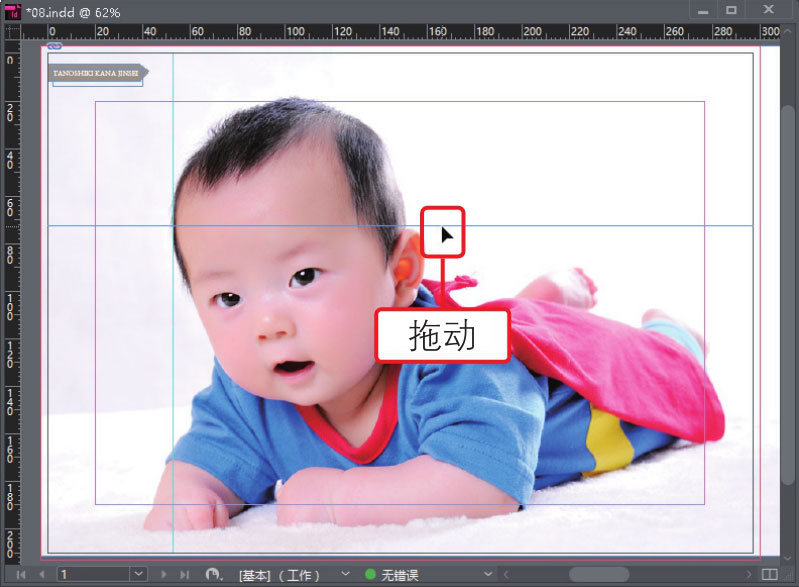799x587 pixels.
Task: Click the horizontal scrollbar right arrow
Action: [748, 575]
